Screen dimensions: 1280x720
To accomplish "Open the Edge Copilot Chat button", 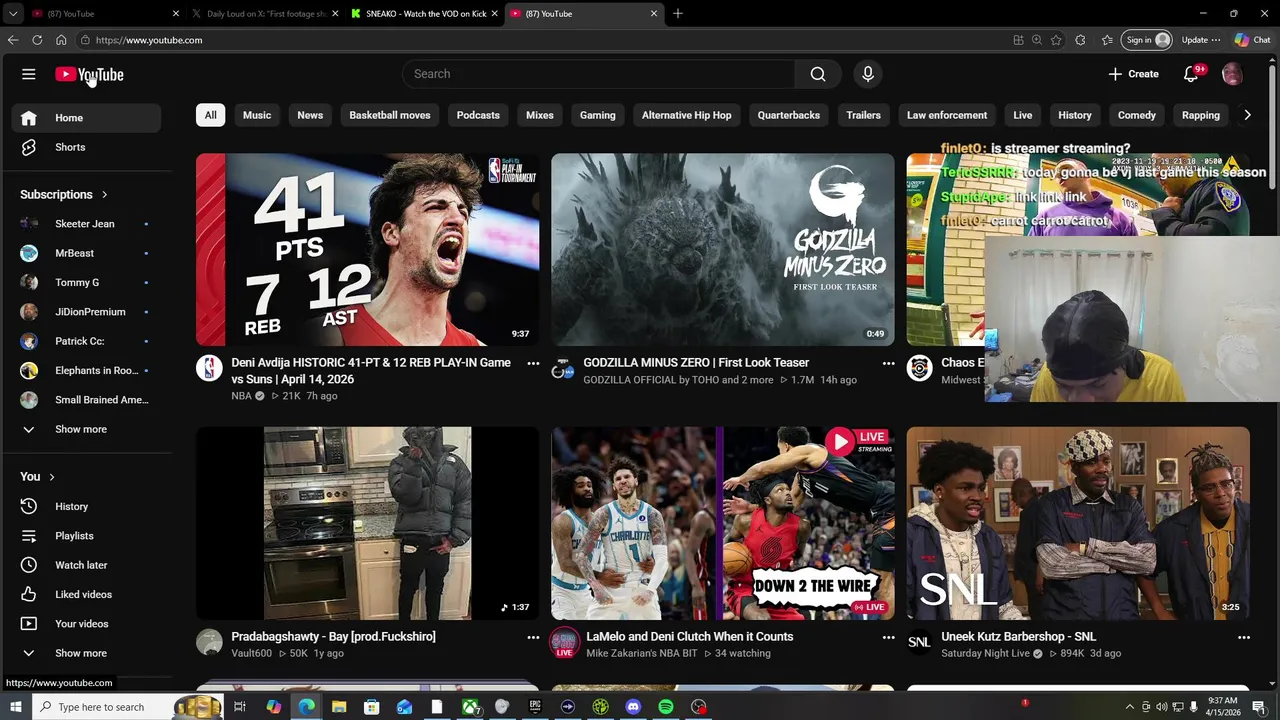I will point(1252,40).
